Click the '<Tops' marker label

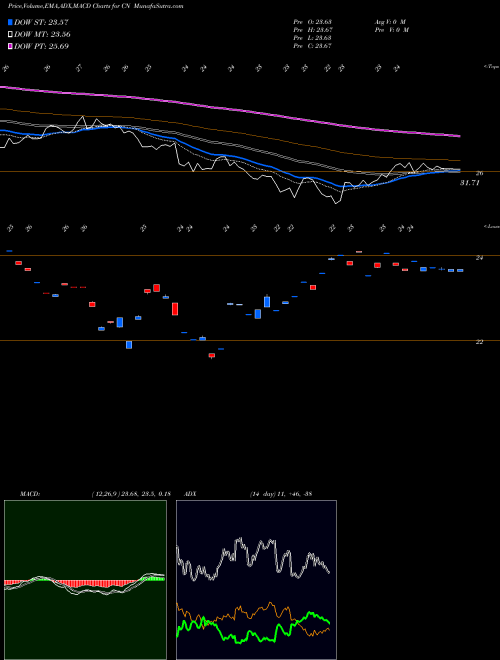point(491,67)
